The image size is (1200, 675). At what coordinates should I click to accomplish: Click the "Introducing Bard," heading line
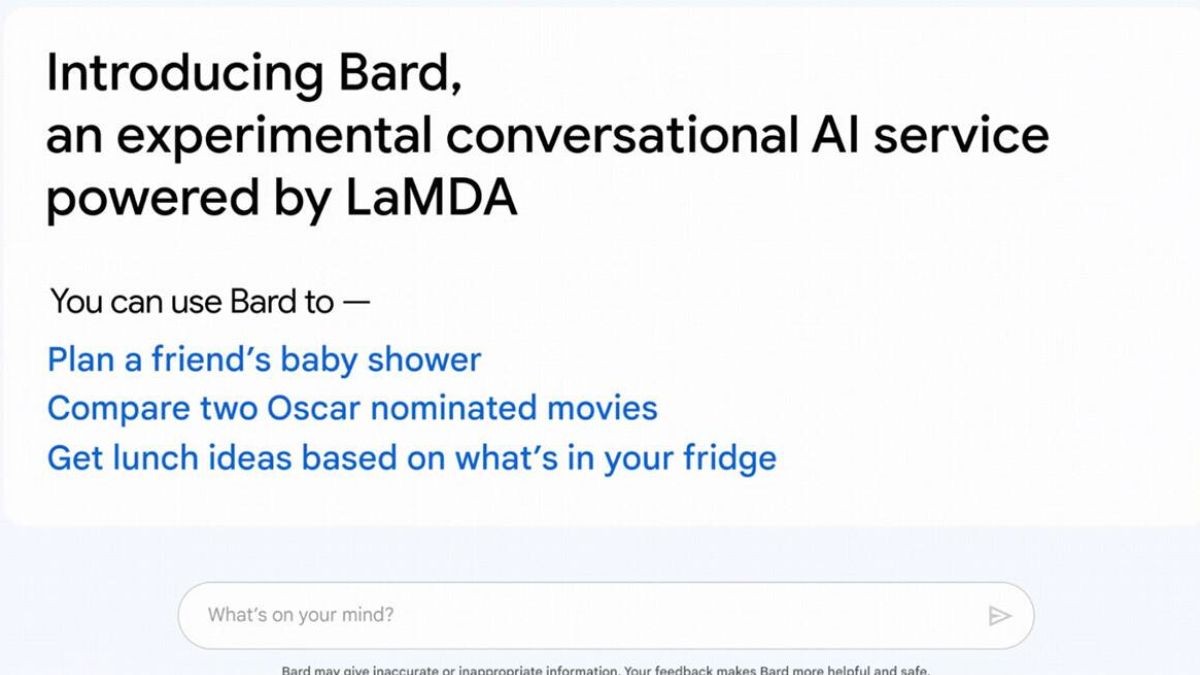pyautogui.click(x=254, y=74)
